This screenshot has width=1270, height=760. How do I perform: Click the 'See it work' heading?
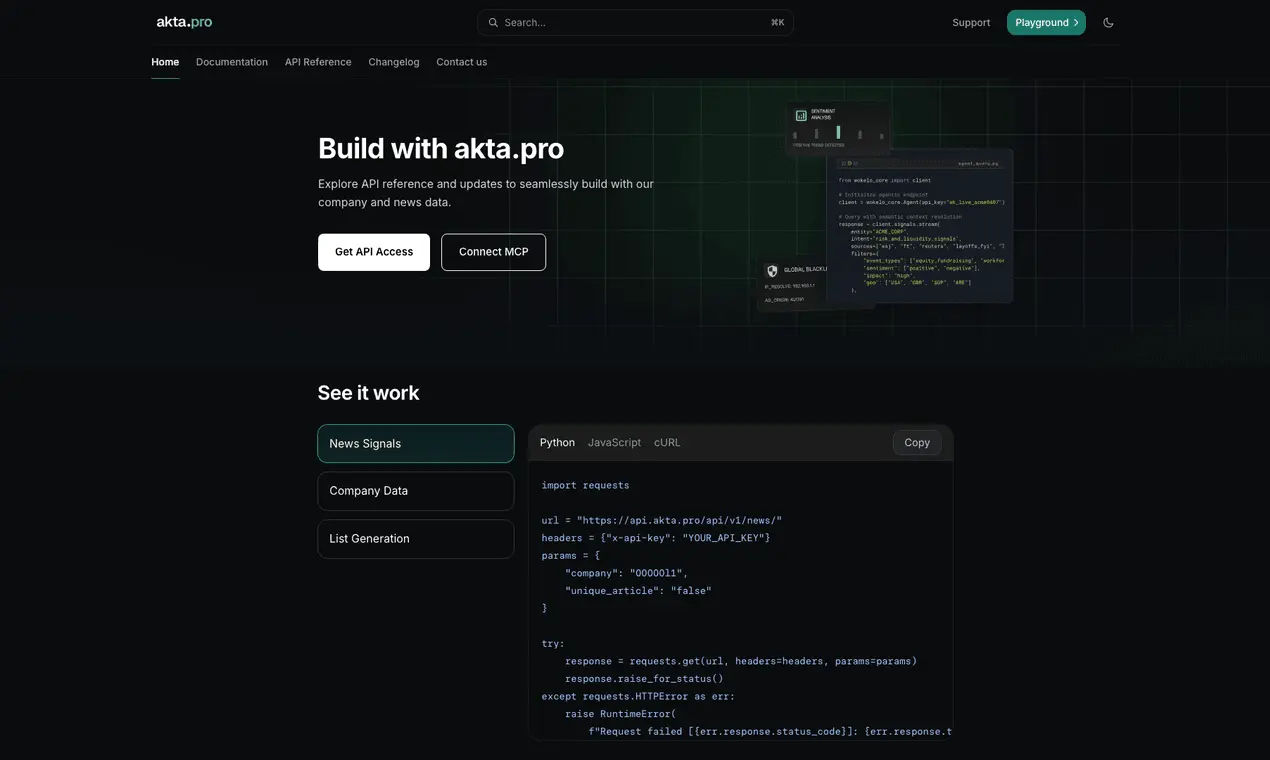click(x=369, y=393)
